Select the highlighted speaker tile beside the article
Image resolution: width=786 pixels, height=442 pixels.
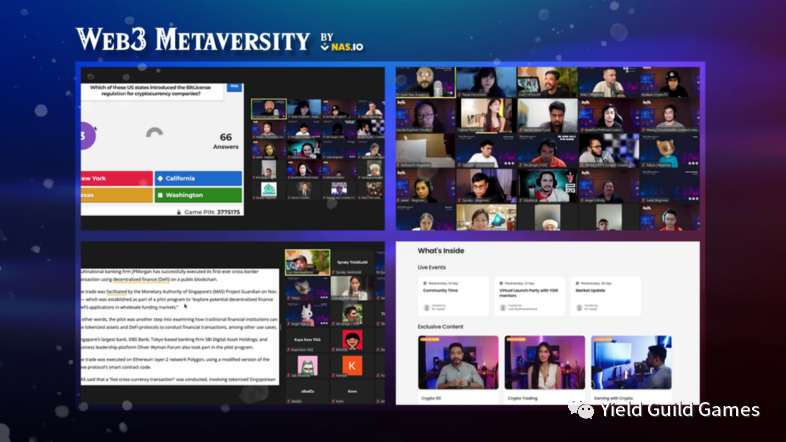click(307, 262)
